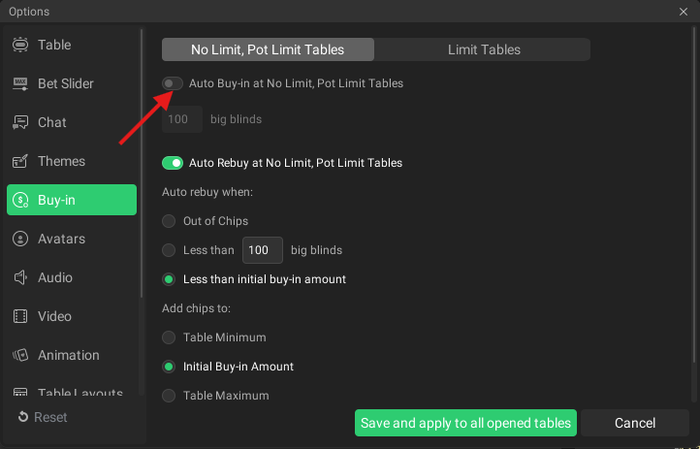
Task: Switch to the Limit Tables tab
Action: pos(482,49)
